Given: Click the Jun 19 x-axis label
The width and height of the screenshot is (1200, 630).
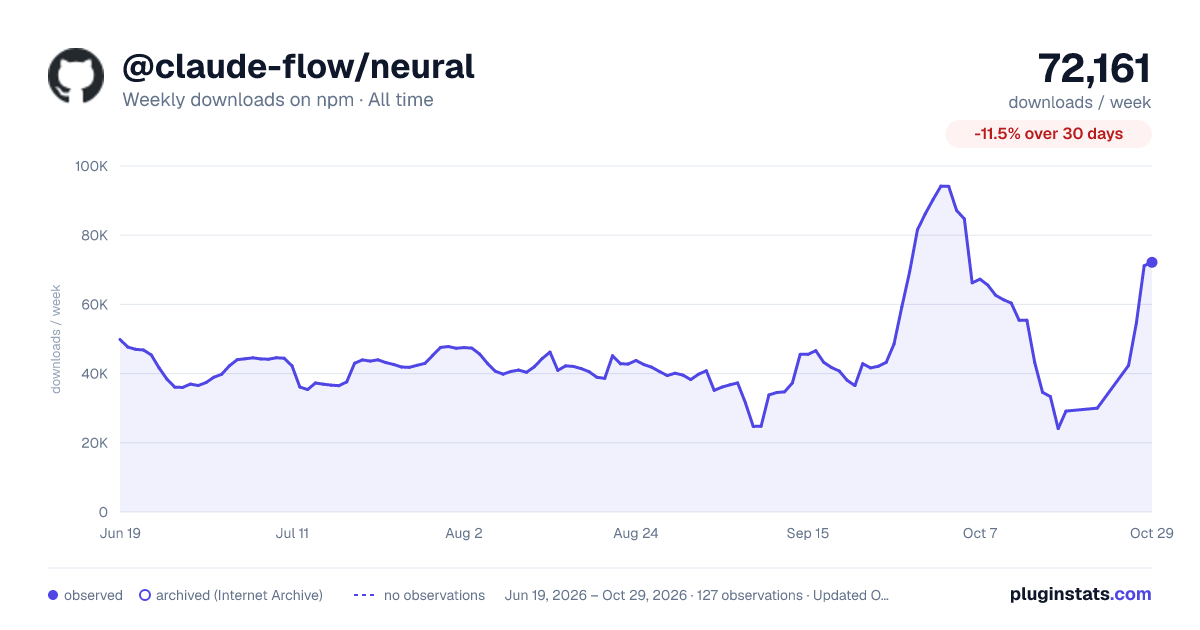Looking at the screenshot, I should [120, 533].
